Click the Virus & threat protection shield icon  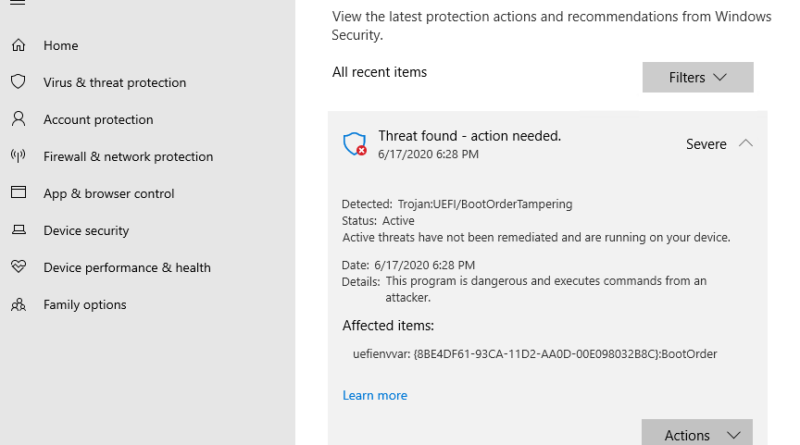(18, 82)
